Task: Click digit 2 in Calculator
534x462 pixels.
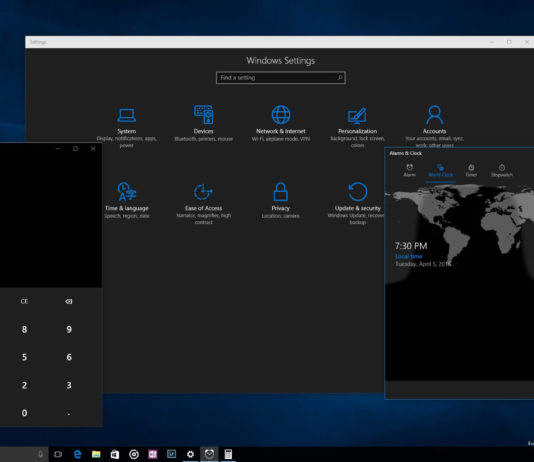Action: [x=24, y=385]
